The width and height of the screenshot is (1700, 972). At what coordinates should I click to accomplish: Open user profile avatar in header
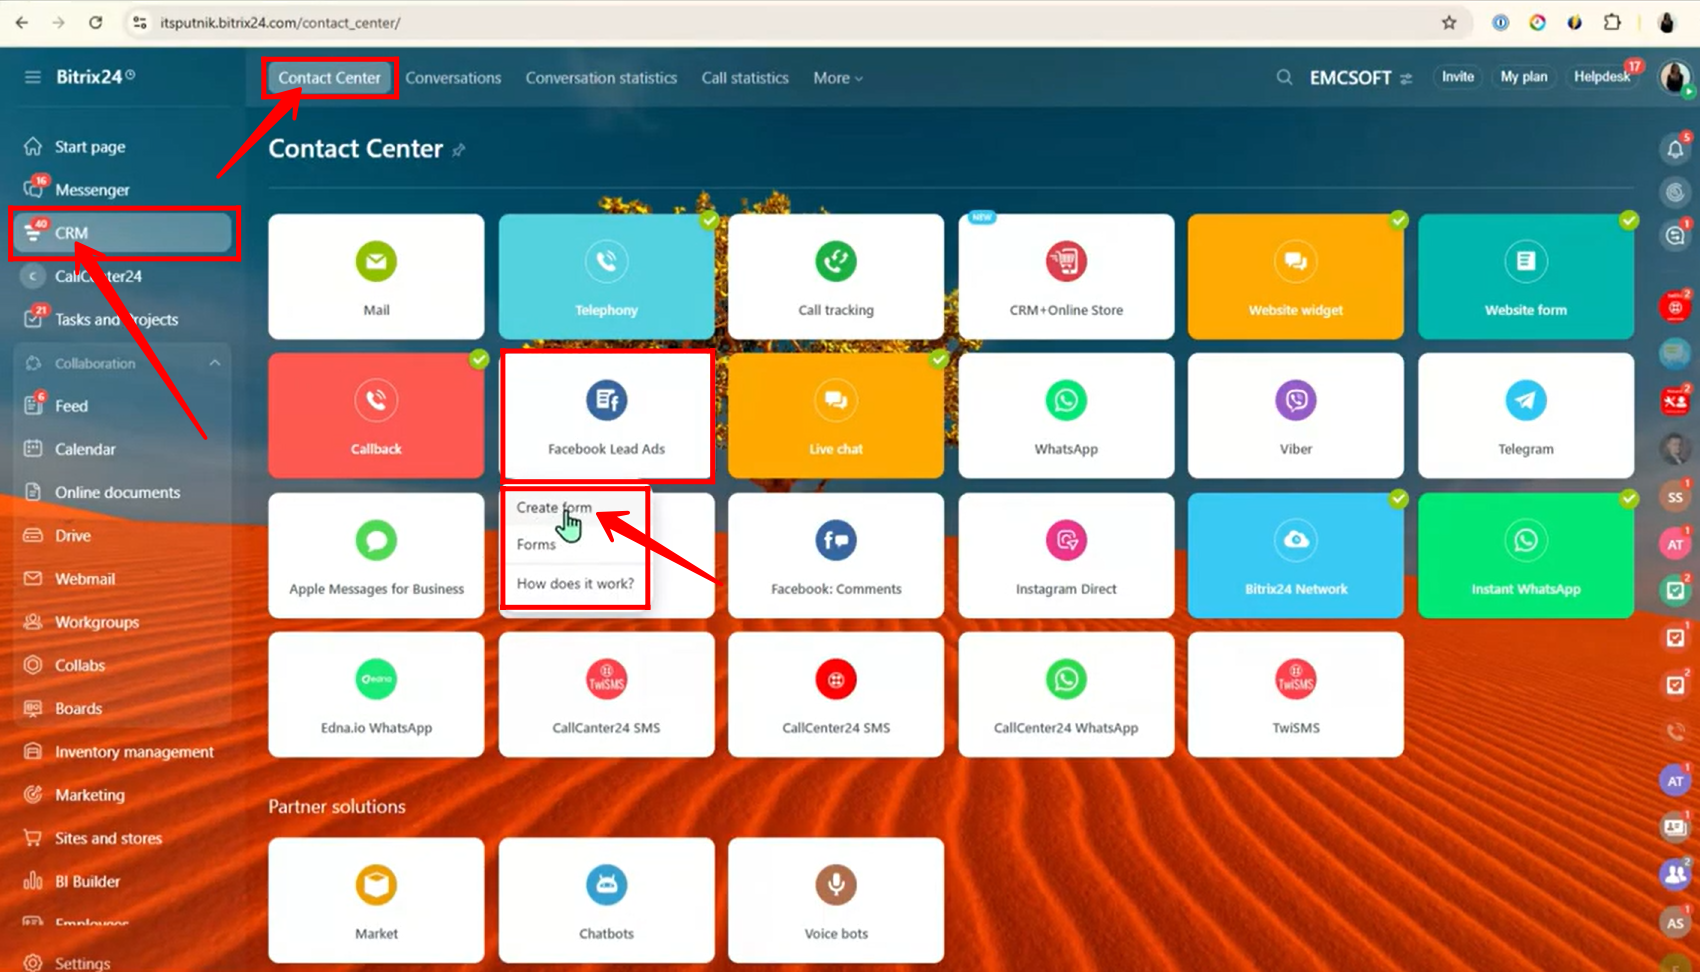click(1675, 77)
